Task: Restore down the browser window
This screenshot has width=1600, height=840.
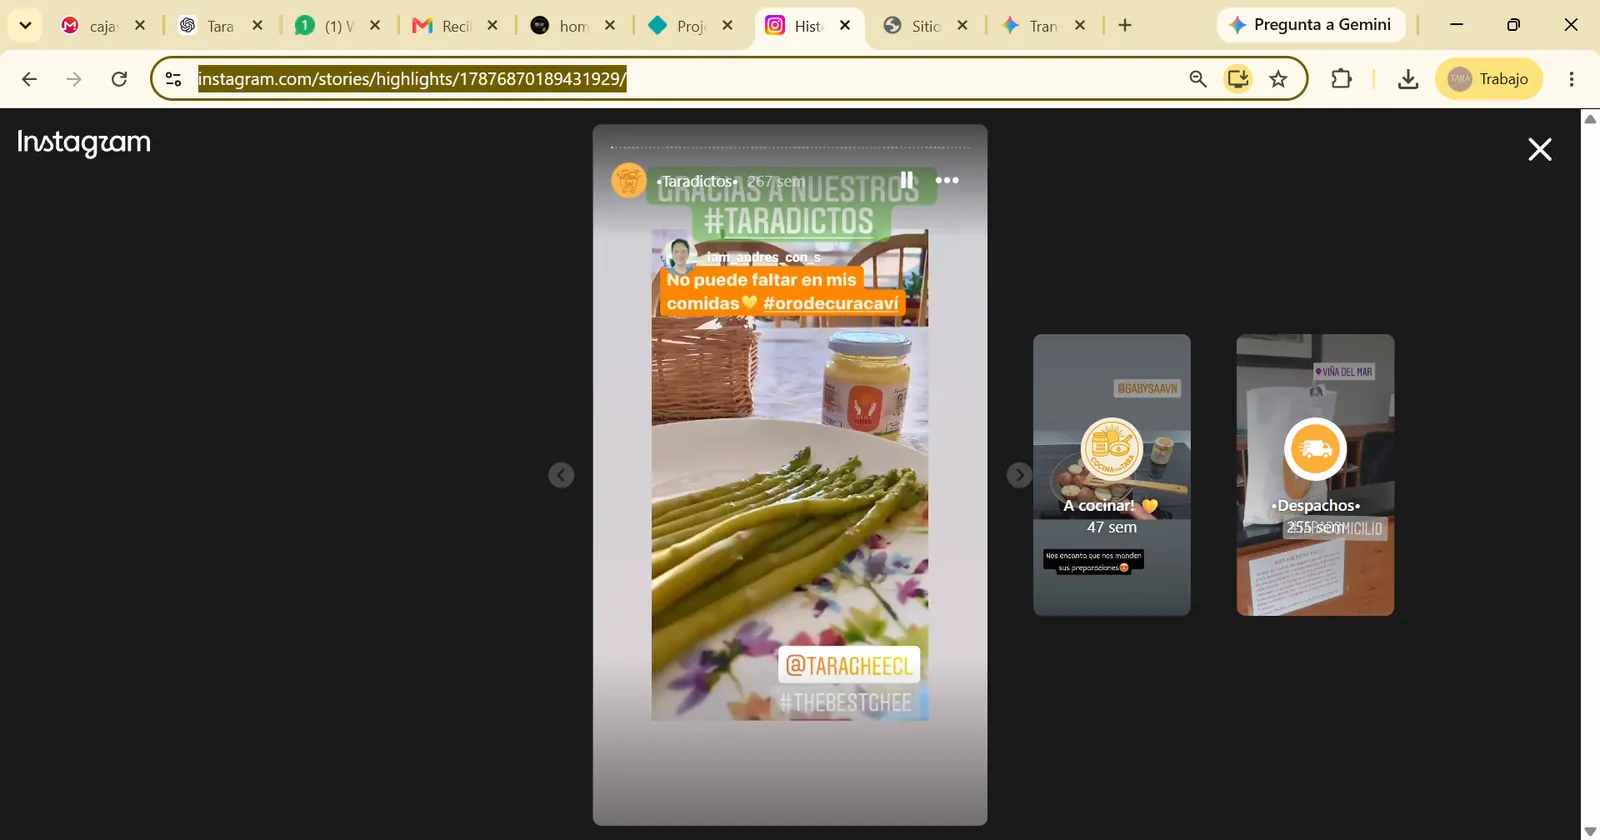Action: coord(1514,25)
